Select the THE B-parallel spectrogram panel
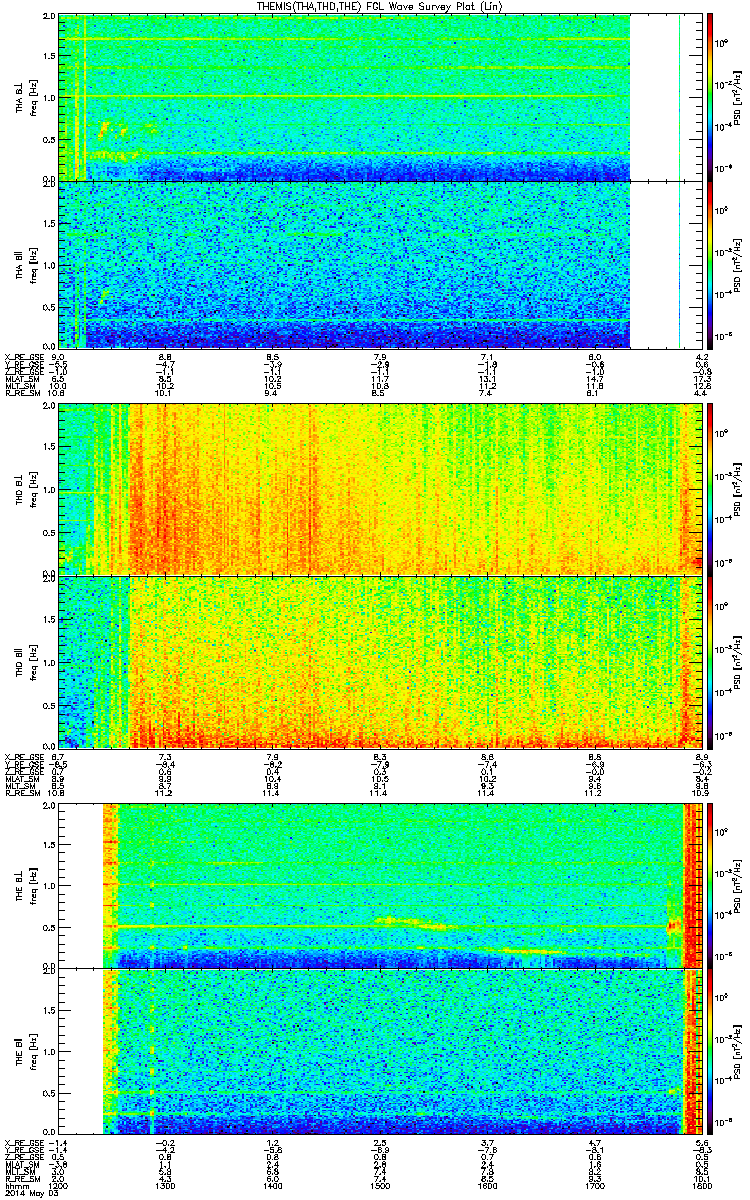The image size is (750, 1200). (x=381, y=1050)
